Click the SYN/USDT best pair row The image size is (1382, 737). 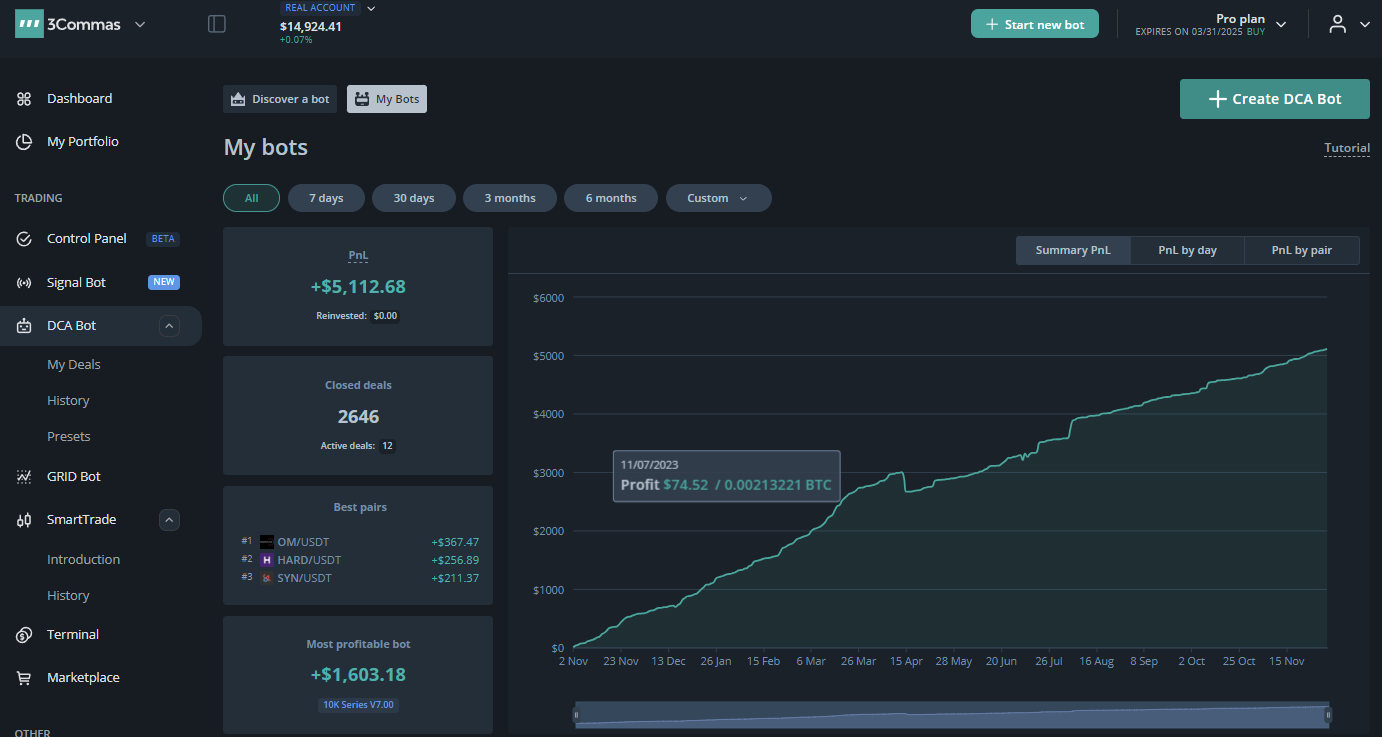pos(358,578)
